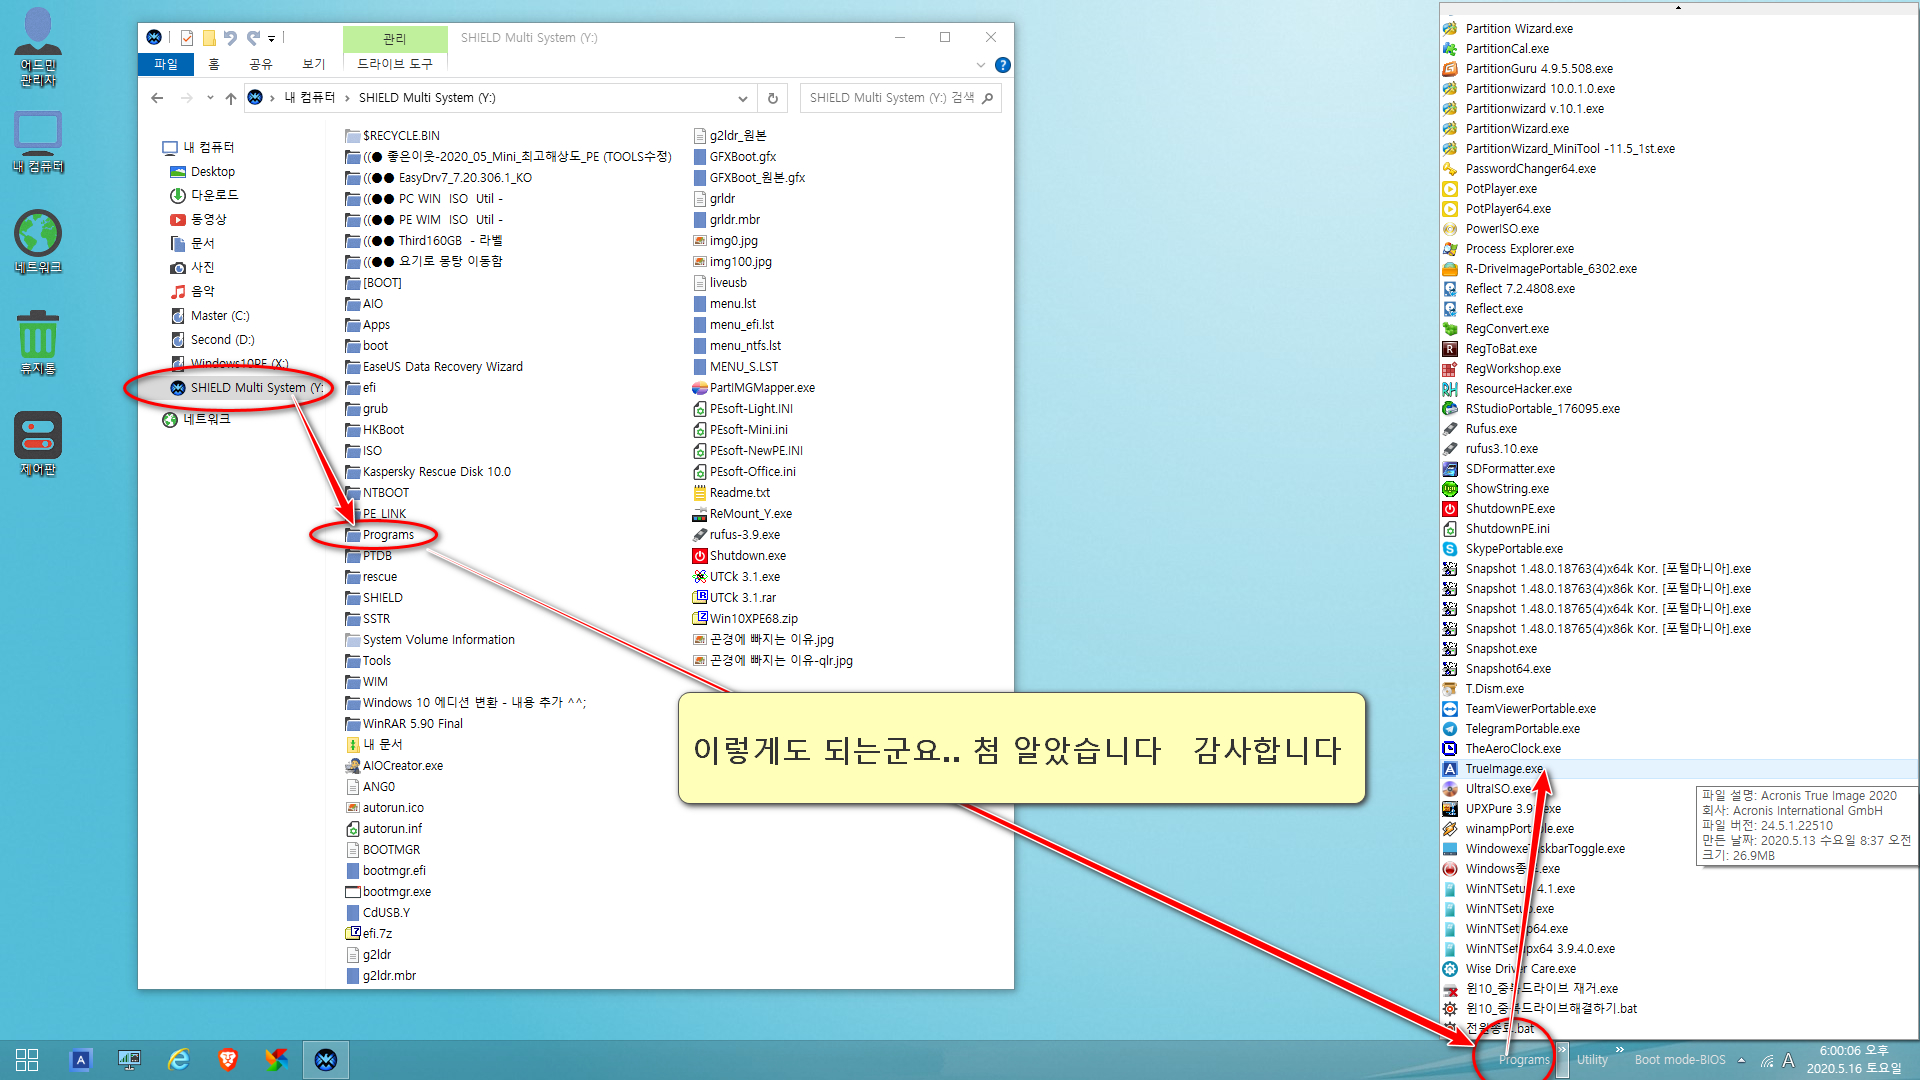Open the 내 컴퓨터 desktop icon

coord(38,142)
